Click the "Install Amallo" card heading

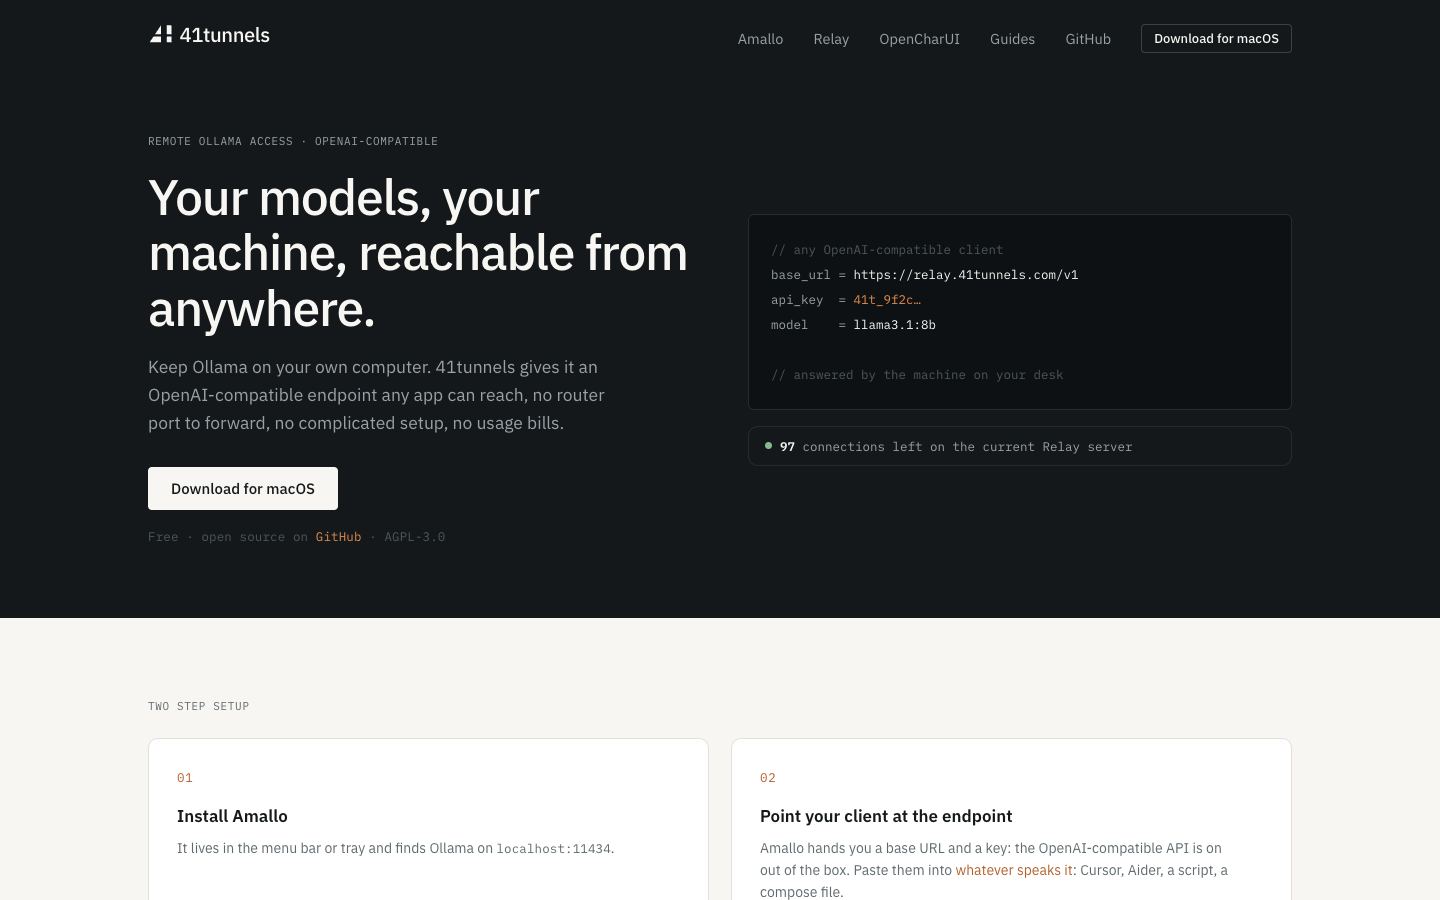click(x=232, y=816)
